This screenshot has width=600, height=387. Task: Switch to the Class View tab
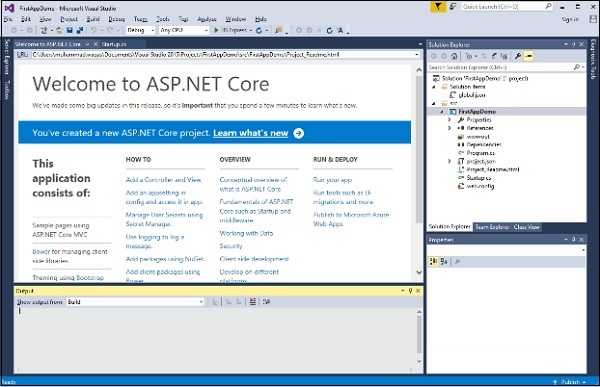point(526,227)
